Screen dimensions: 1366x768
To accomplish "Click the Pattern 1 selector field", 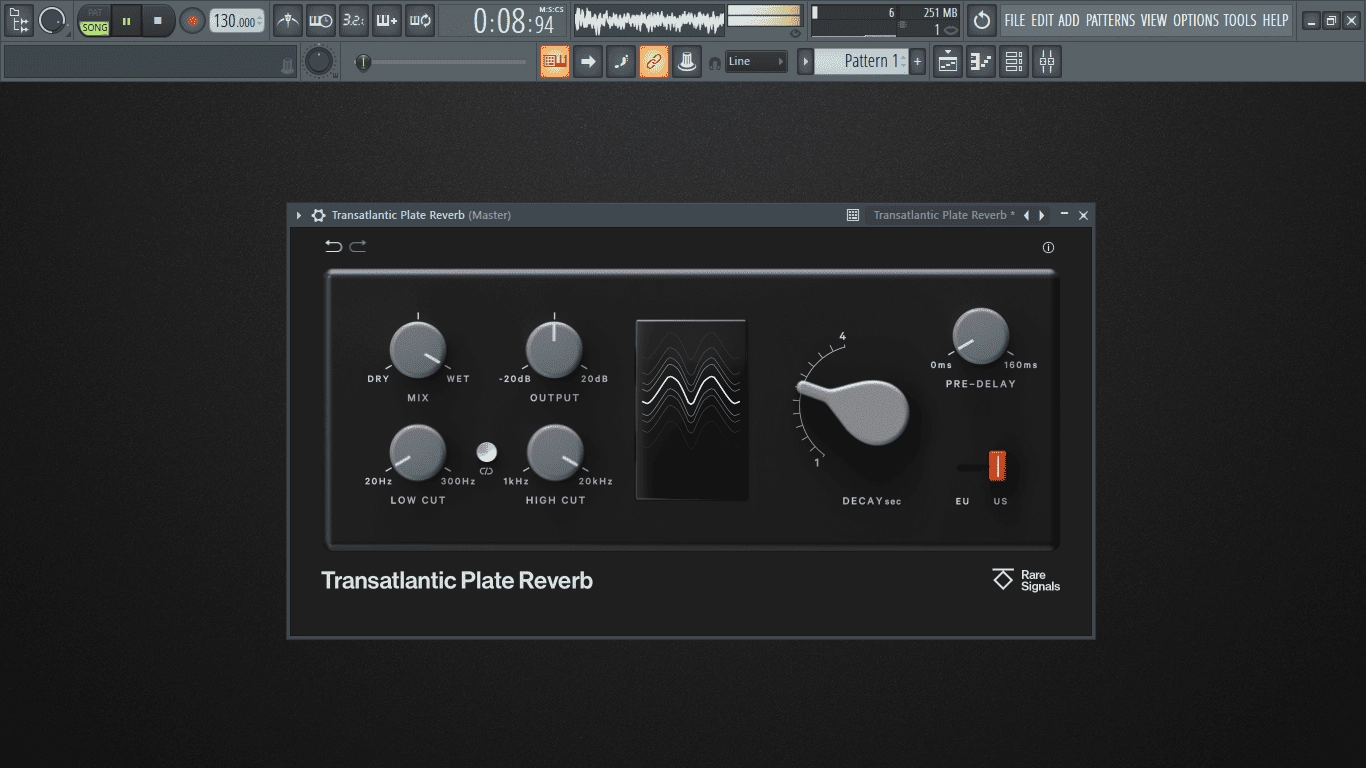I will [861, 62].
